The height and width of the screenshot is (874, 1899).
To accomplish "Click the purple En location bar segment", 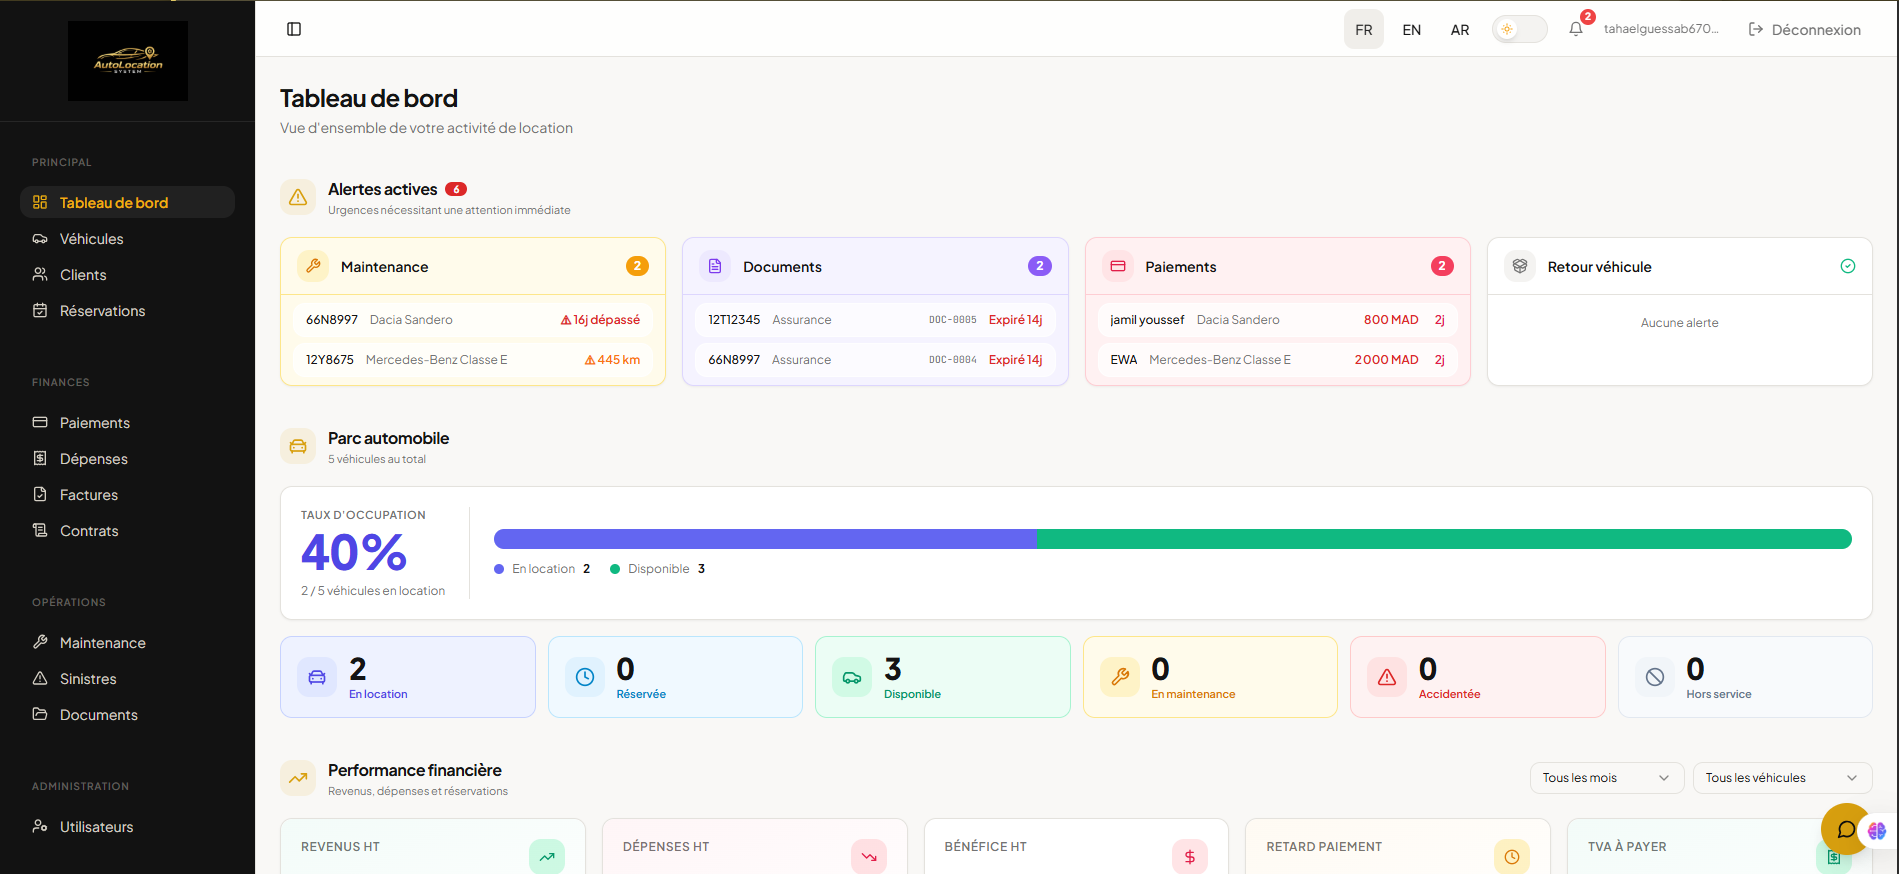I will [x=765, y=539].
